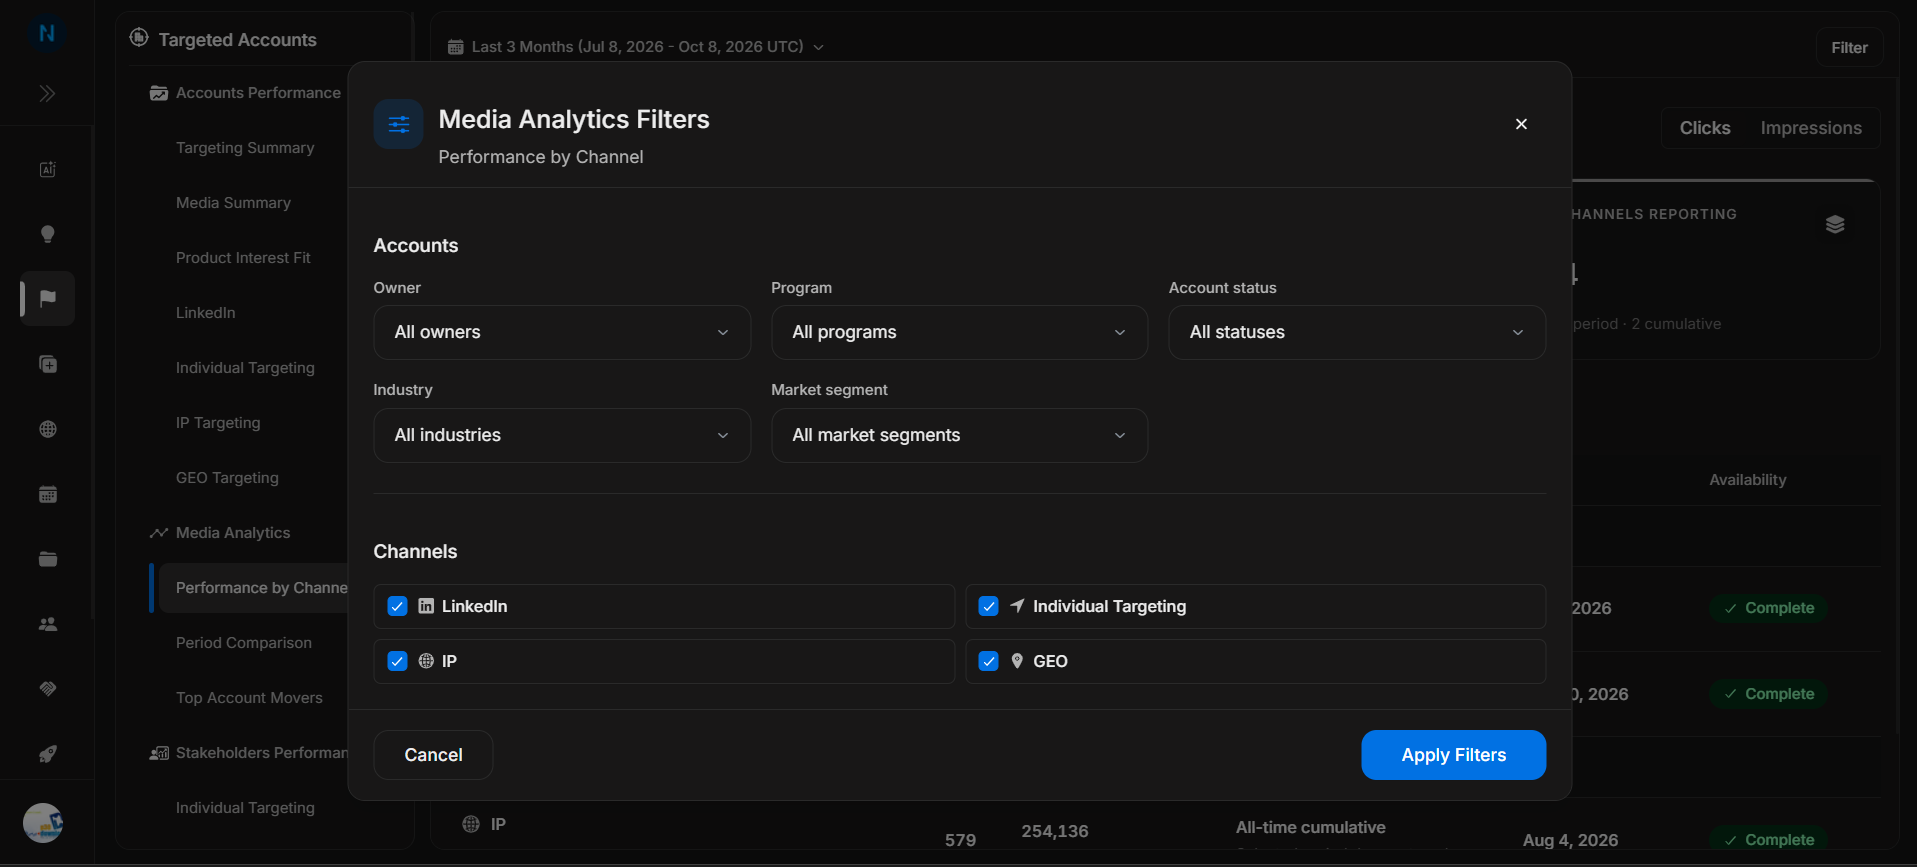
Task: Expand the sidebar with the double-chevron icon
Action: click(47, 94)
